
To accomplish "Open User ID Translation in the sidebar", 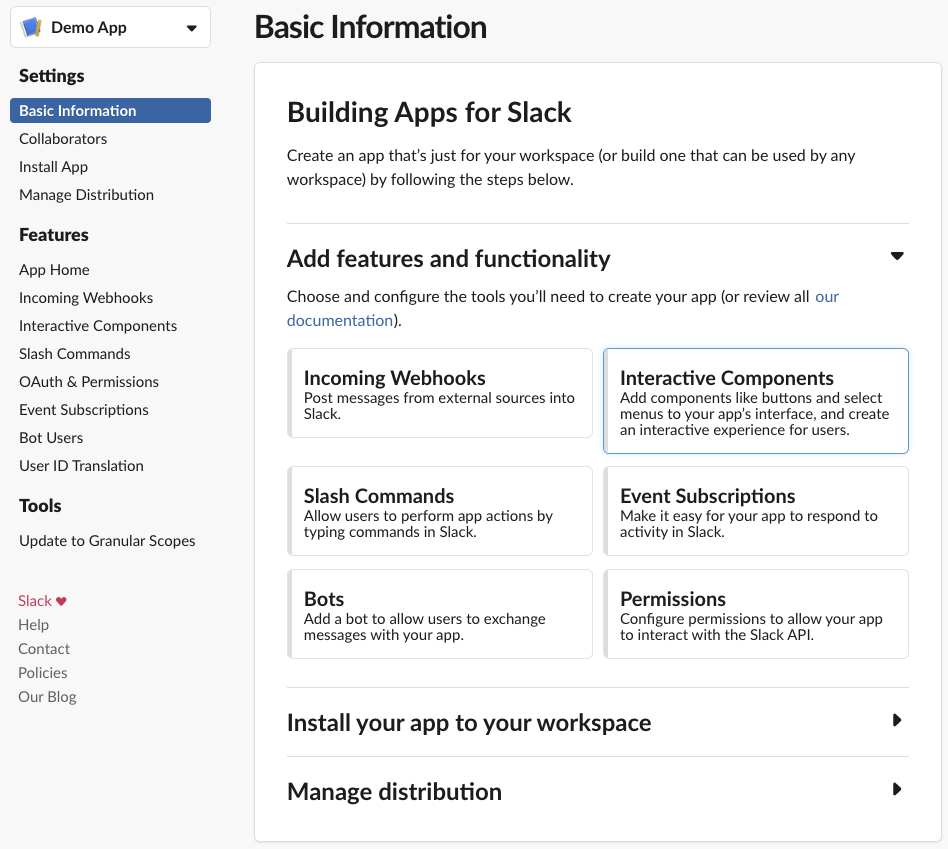I will tap(81, 466).
